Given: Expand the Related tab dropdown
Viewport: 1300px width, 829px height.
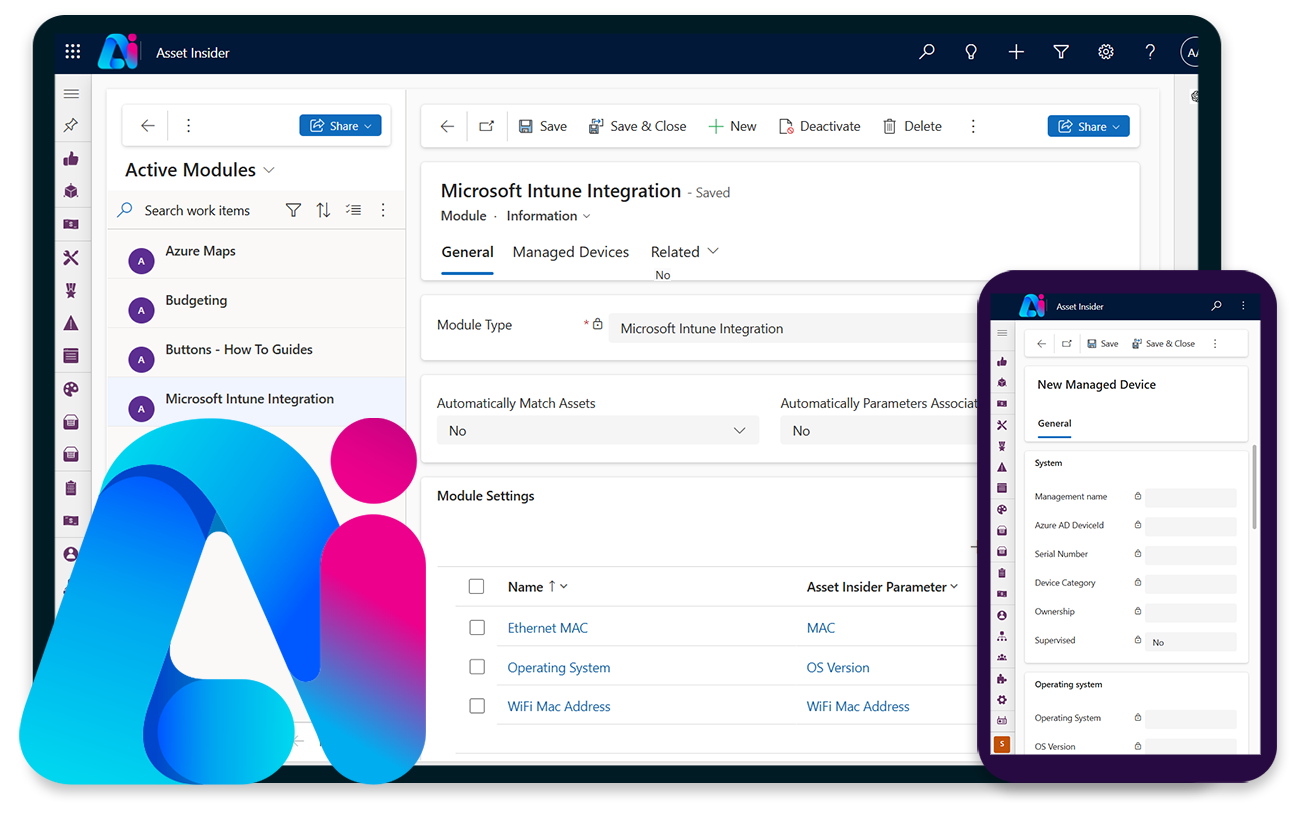Looking at the screenshot, I should [x=713, y=252].
